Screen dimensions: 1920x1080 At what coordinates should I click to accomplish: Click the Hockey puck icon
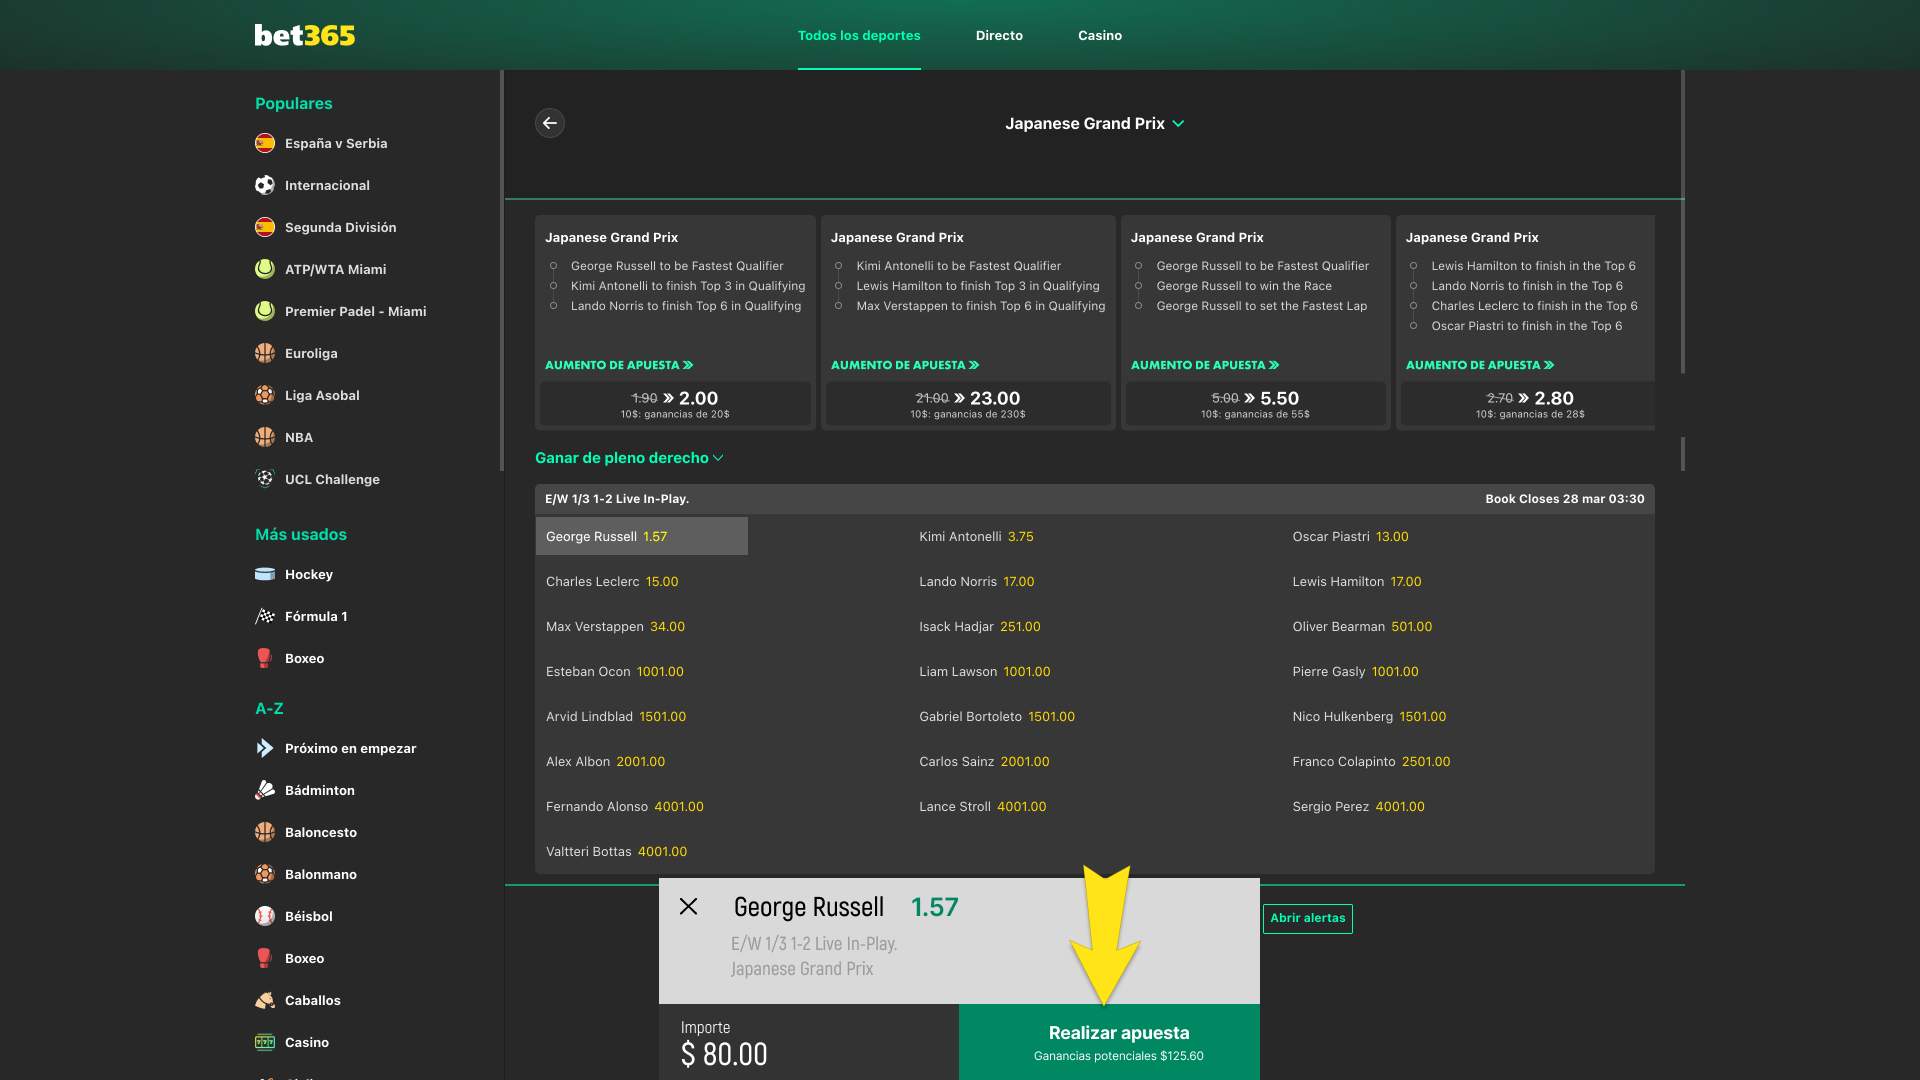point(265,574)
